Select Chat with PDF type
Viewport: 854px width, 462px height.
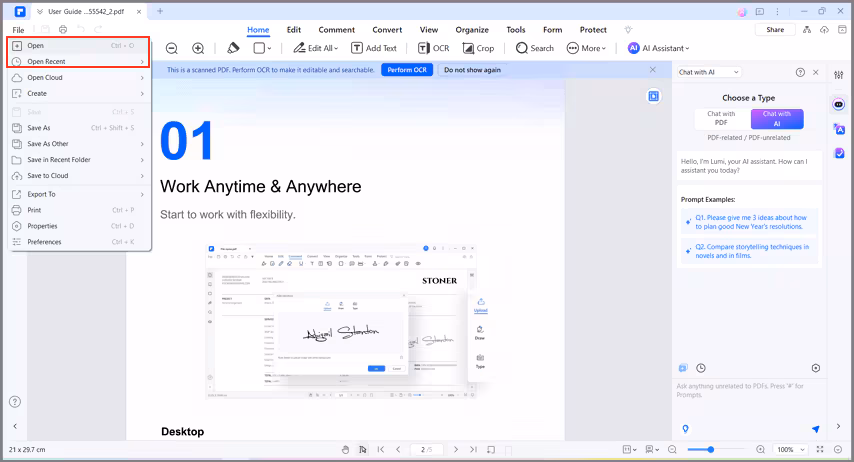click(x=721, y=119)
